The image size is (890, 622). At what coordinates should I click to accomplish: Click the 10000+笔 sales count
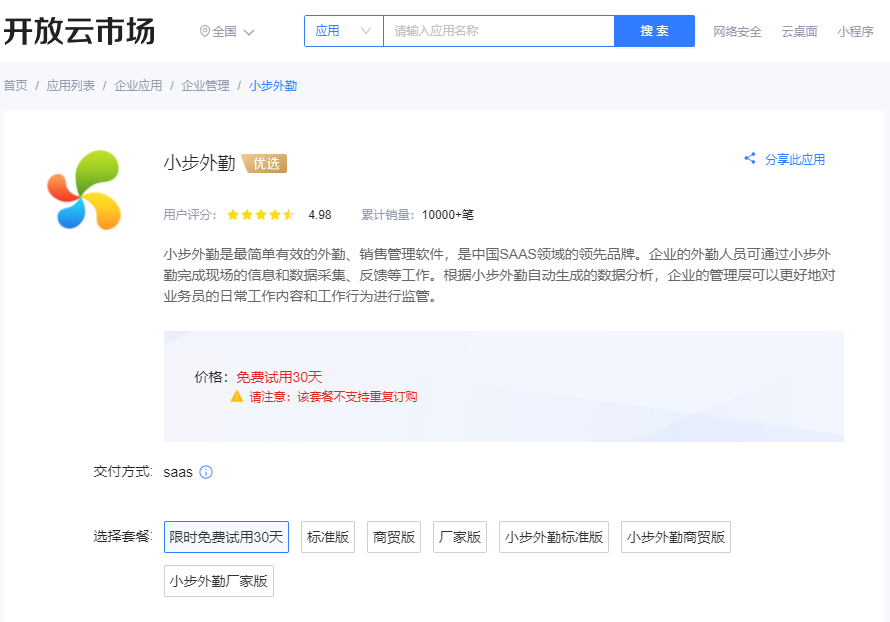(448, 215)
